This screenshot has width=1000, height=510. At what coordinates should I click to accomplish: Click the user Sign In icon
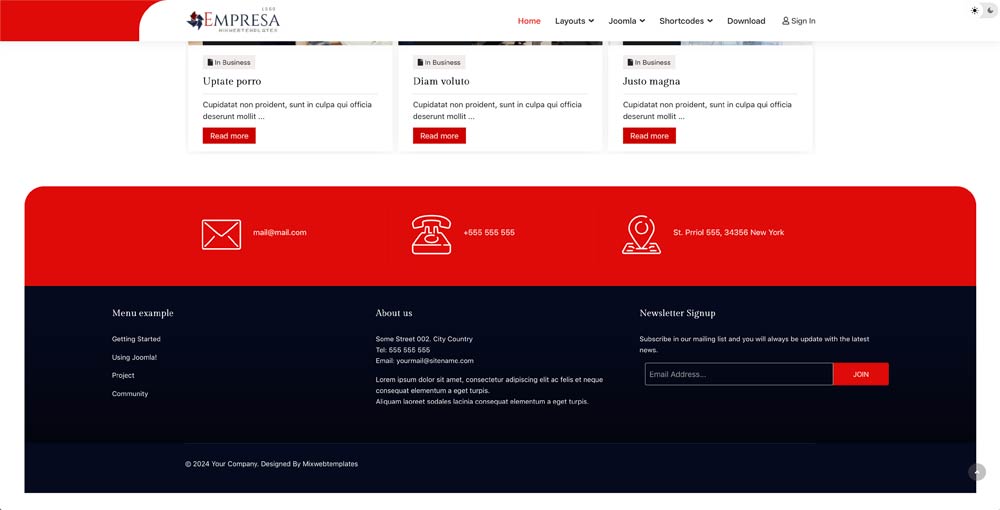[786, 21]
